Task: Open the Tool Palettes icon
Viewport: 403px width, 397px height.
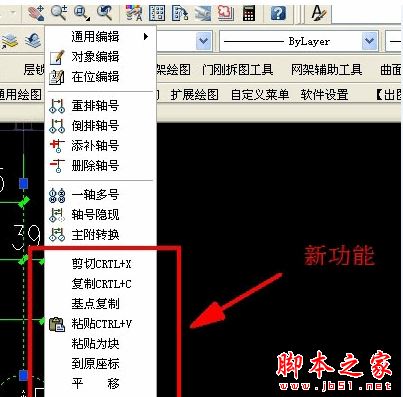Action: pyautogui.click(x=180, y=13)
